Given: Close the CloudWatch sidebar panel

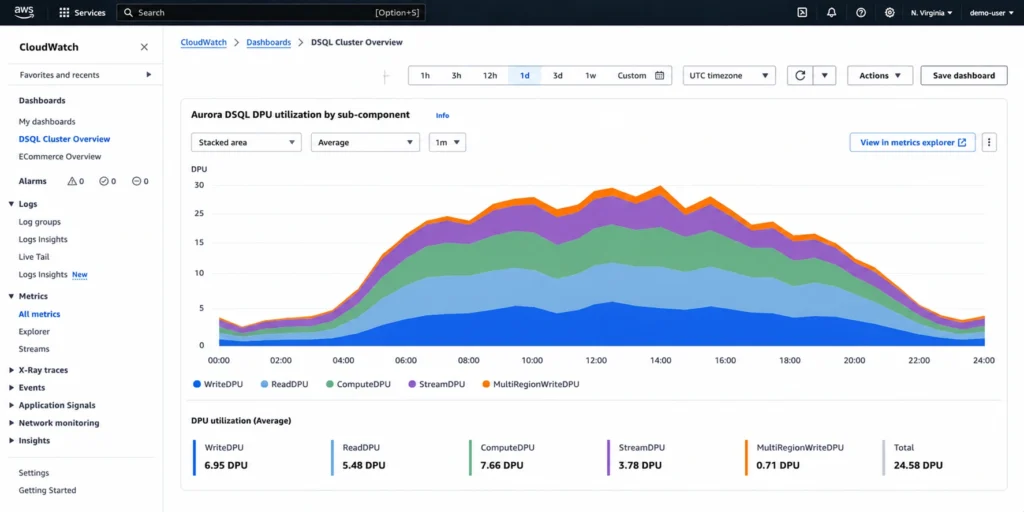Looking at the screenshot, I should pyautogui.click(x=144, y=47).
